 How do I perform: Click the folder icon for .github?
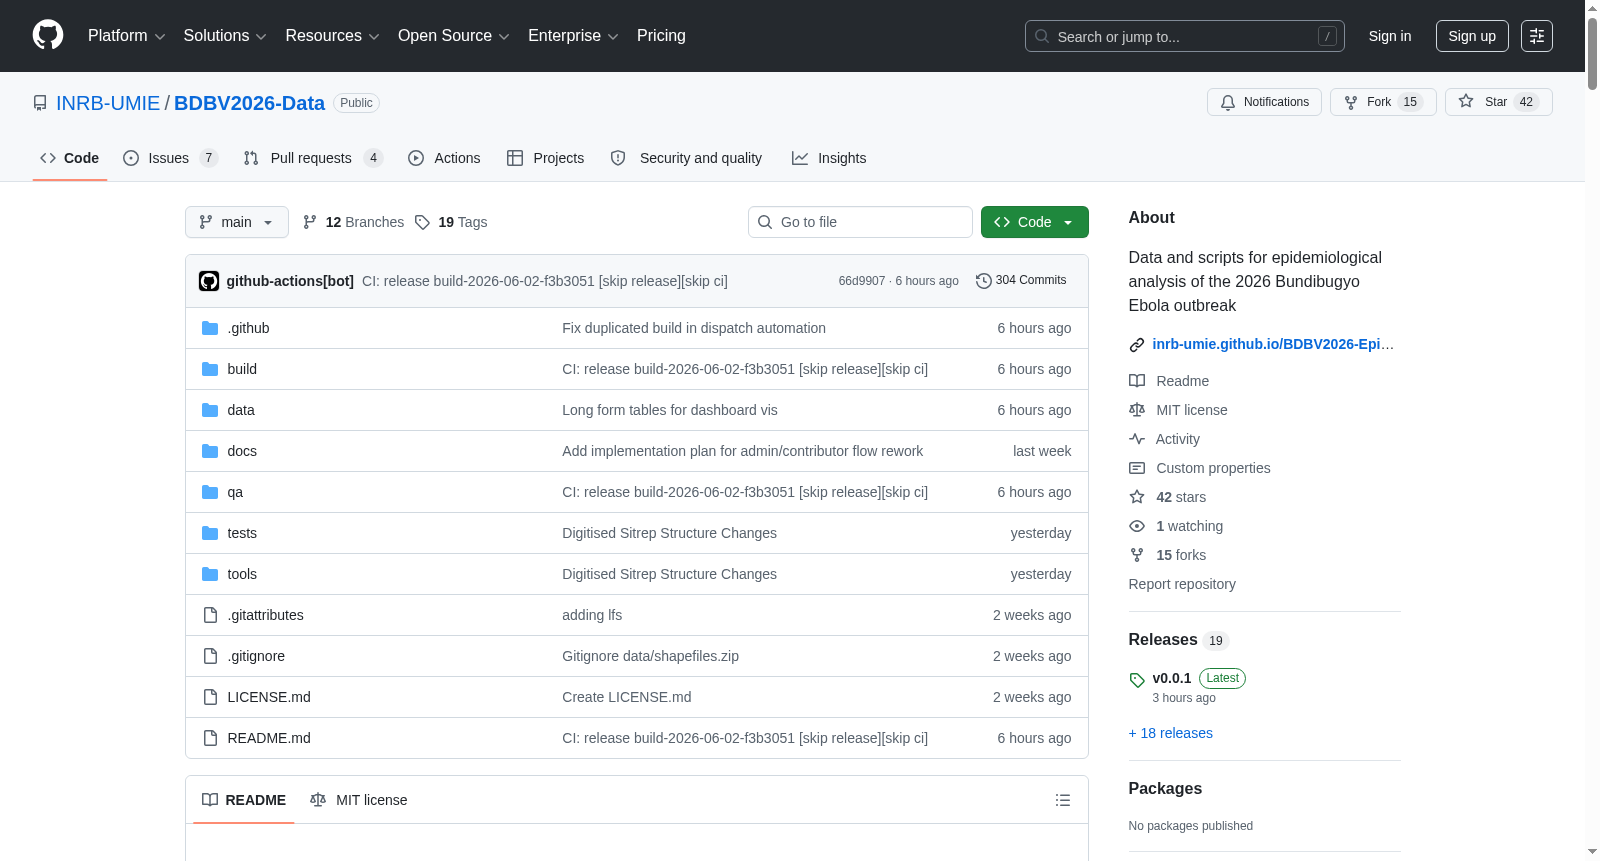[210, 328]
